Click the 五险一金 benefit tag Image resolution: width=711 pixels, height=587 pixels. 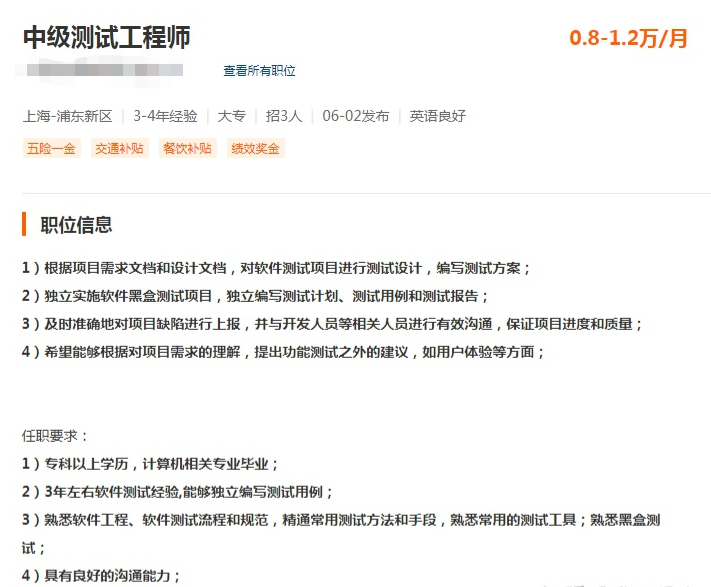(52, 149)
